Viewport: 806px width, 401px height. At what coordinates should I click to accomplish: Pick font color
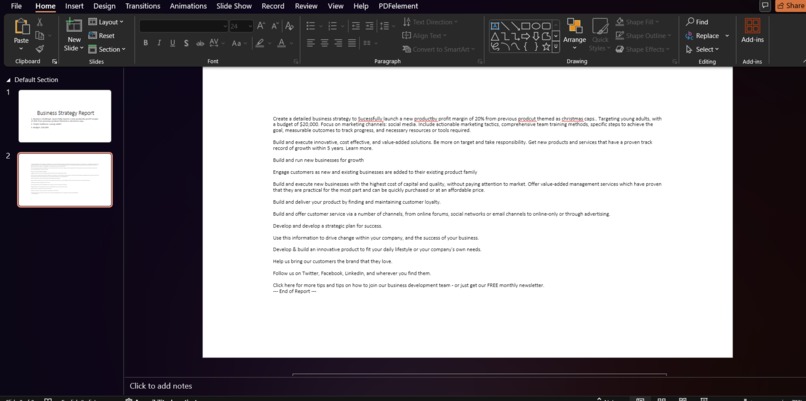tap(282, 43)
